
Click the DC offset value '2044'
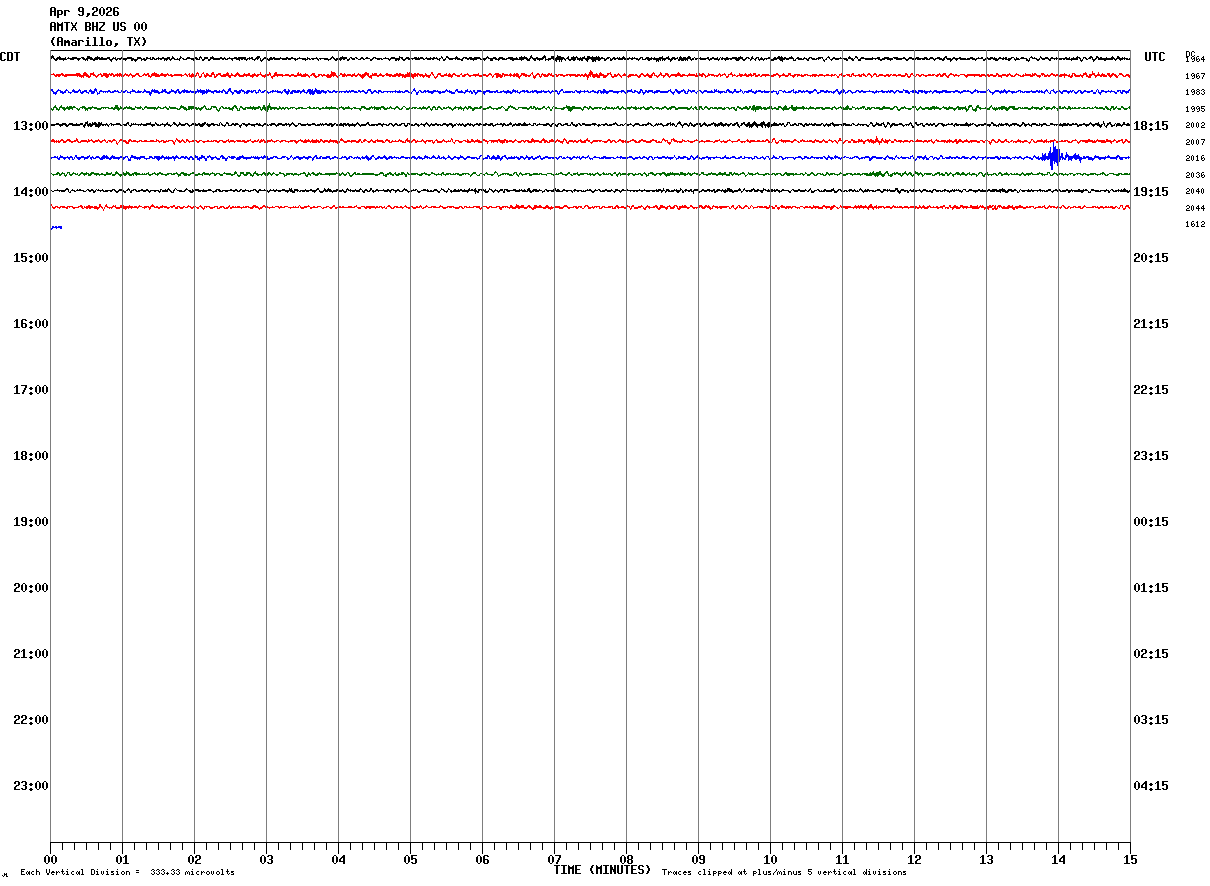point(1195,208)
